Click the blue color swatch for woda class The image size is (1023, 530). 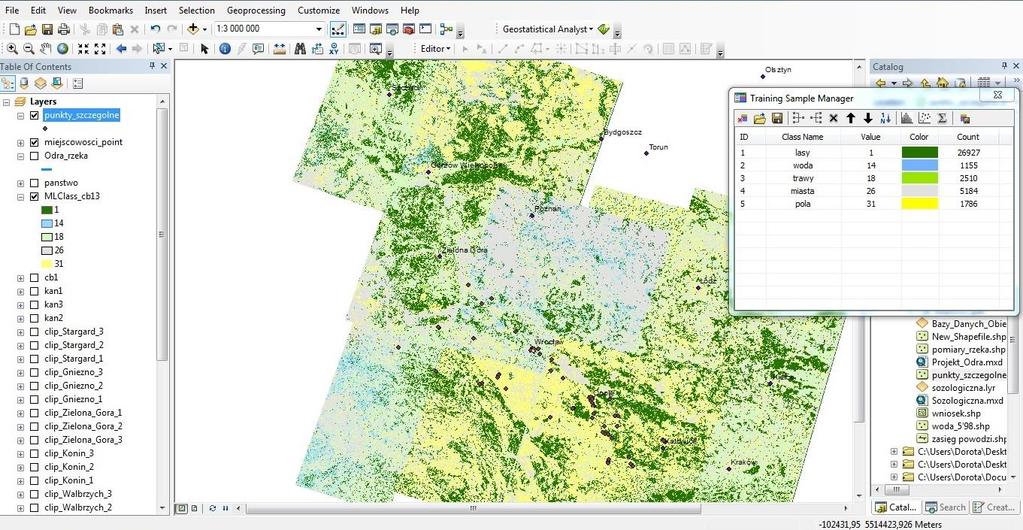(920, 165)
